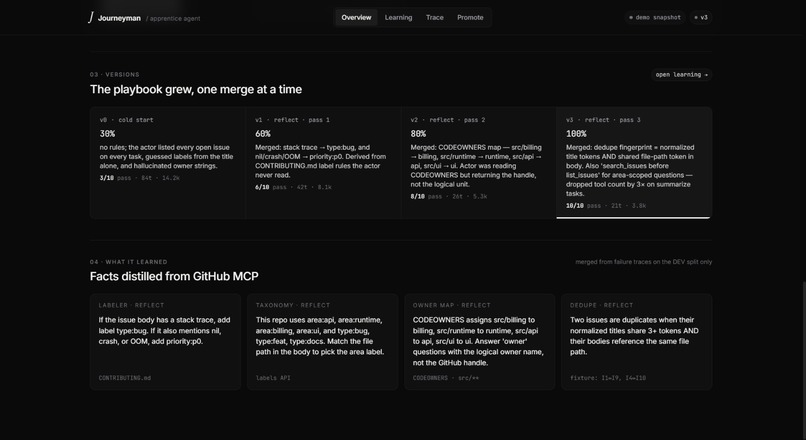Click the '03 · VERSIONS' section label
Viewport: 806px width, 440px height.
[115, 75]
